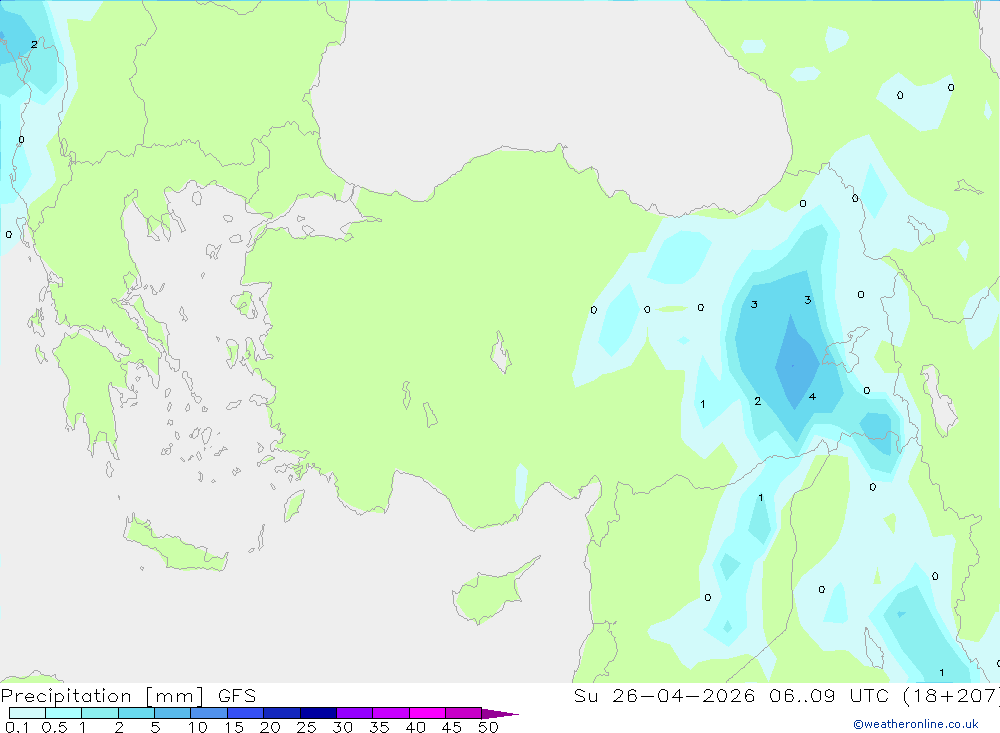Click the 35–40 mm violet legend swatch
Image resolution: width=1000 pixels, height=733 pixels.
[x=391, y=713]
